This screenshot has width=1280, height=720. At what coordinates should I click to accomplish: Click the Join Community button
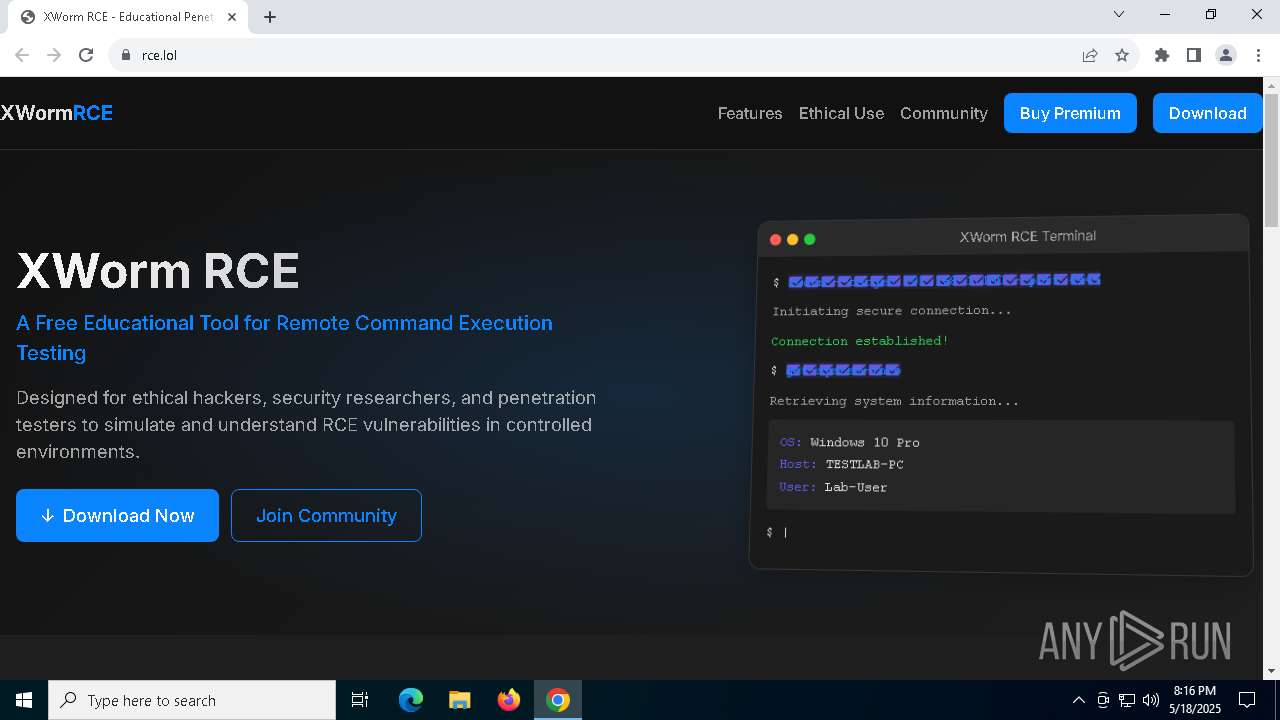pos(326,515)
